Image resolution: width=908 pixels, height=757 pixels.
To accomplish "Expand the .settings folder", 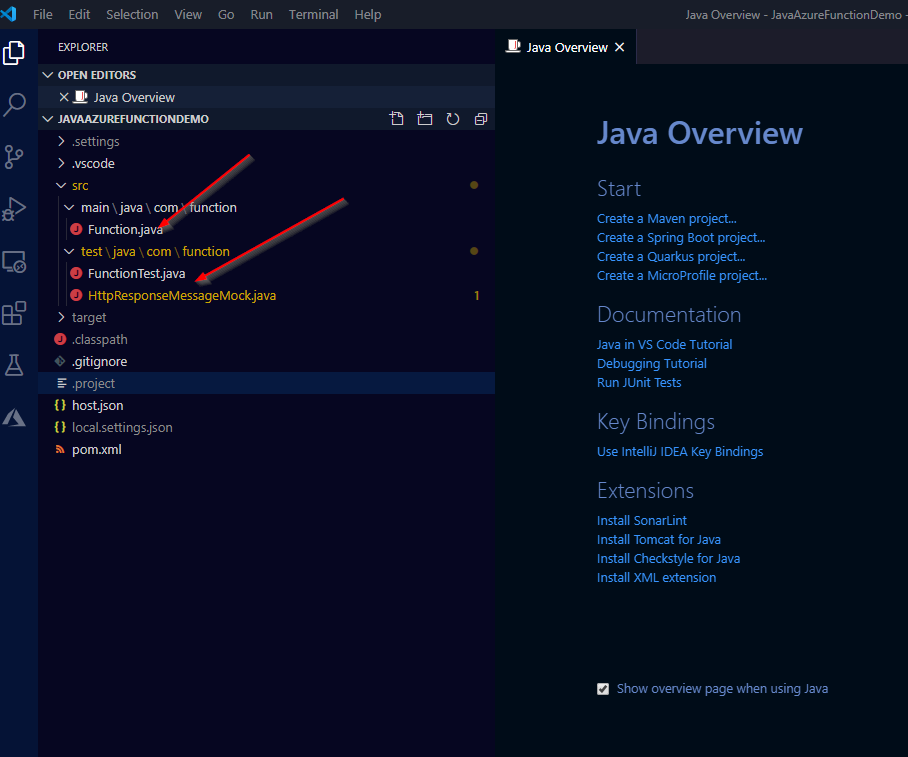I will click(x=95, y=141).
